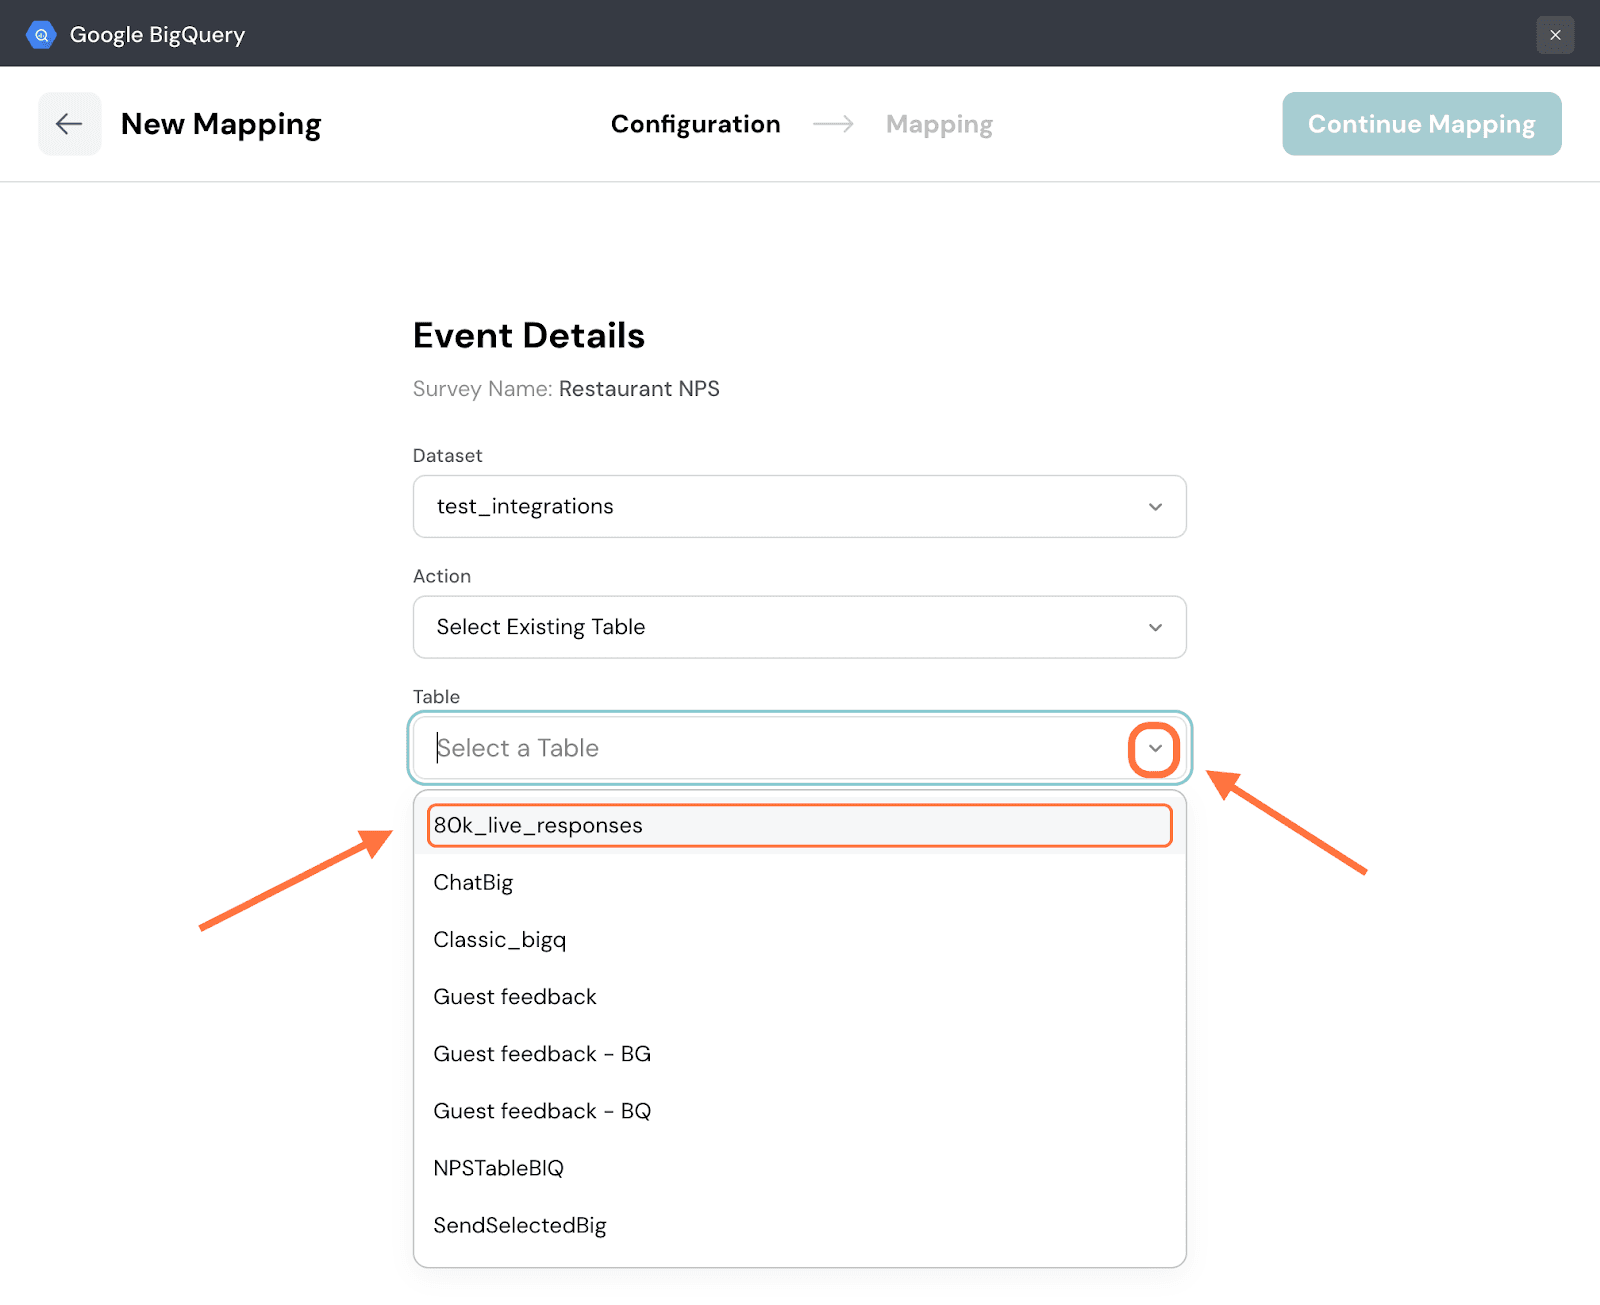Select Classic_bigq table option
This screenshot has height=1305, width=1600.
[499, 939]
